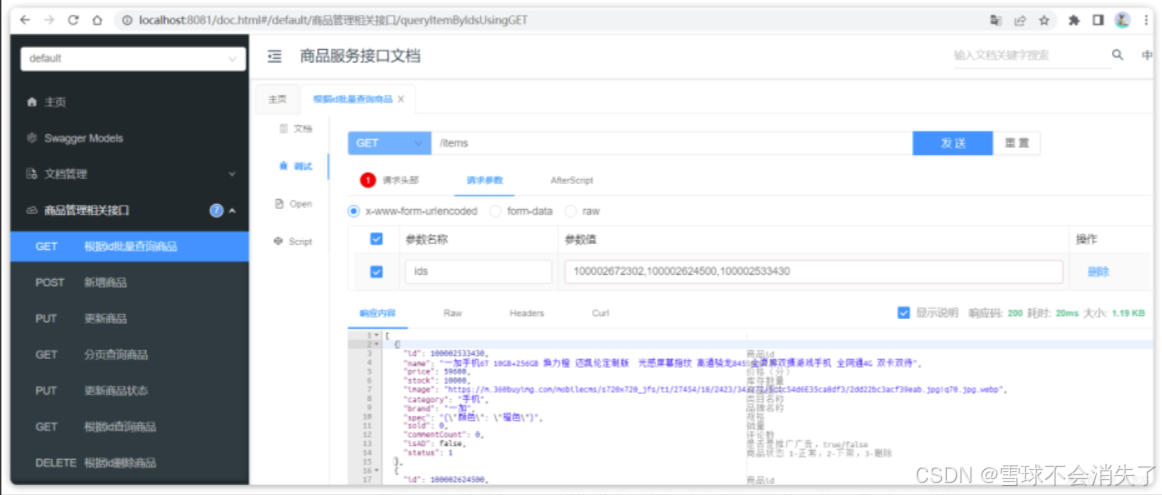This screenshot has width=1162, height=495.
Task: Switch to the AfterScript tab
Action: (x=571, y=180)
